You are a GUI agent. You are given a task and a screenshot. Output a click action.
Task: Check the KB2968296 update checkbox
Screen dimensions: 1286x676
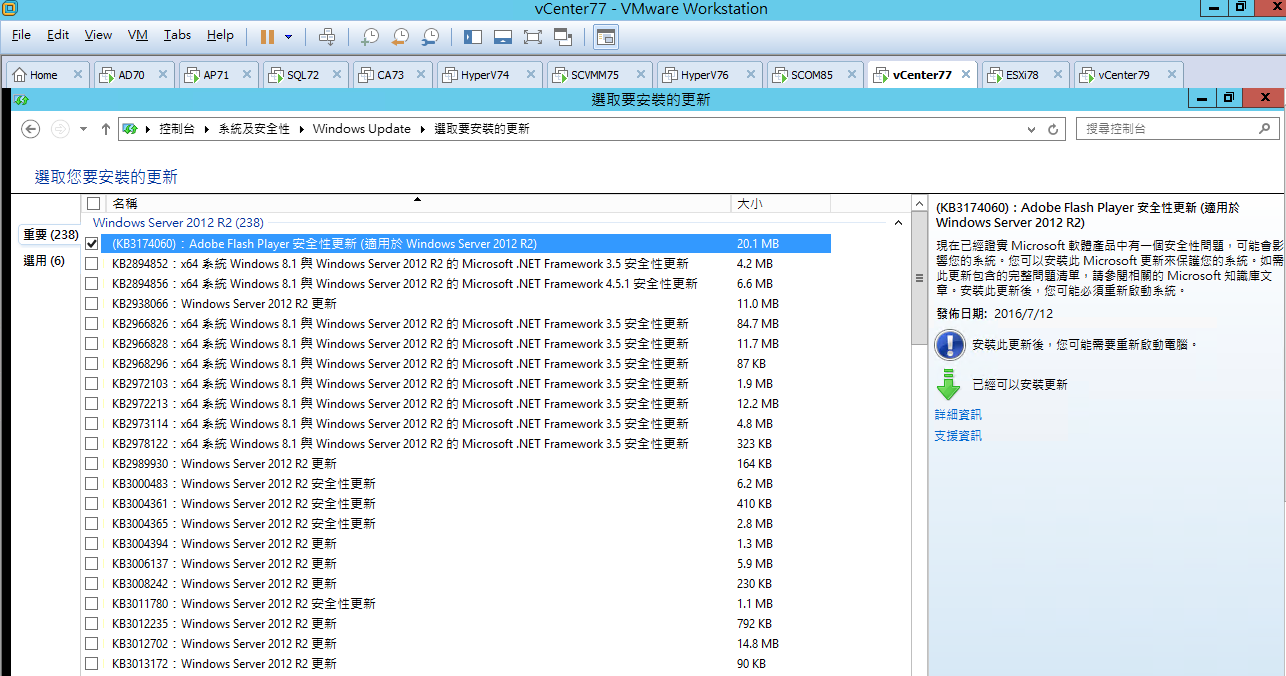coord(92,364)
